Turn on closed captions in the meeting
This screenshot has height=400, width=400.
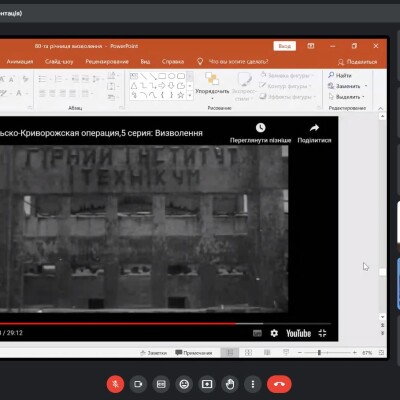[x=161, y=384]
